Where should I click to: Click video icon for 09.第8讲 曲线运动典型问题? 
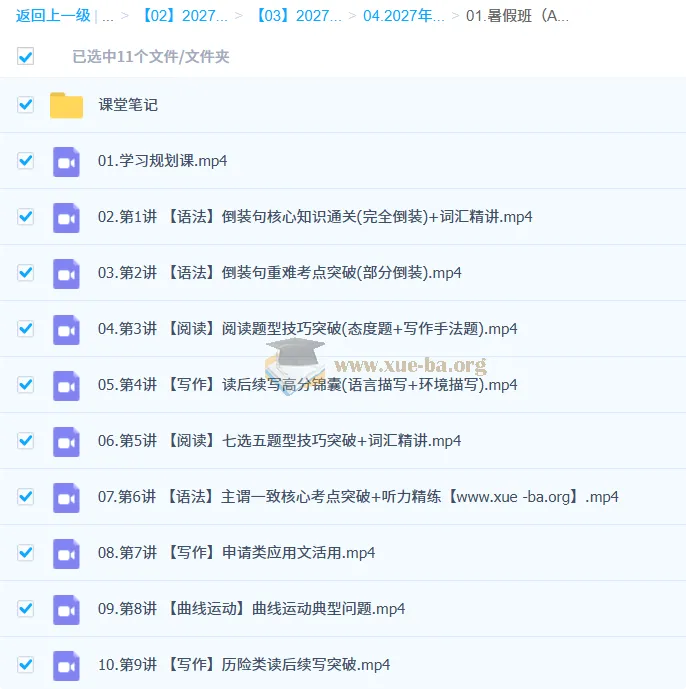coord(66,609)
